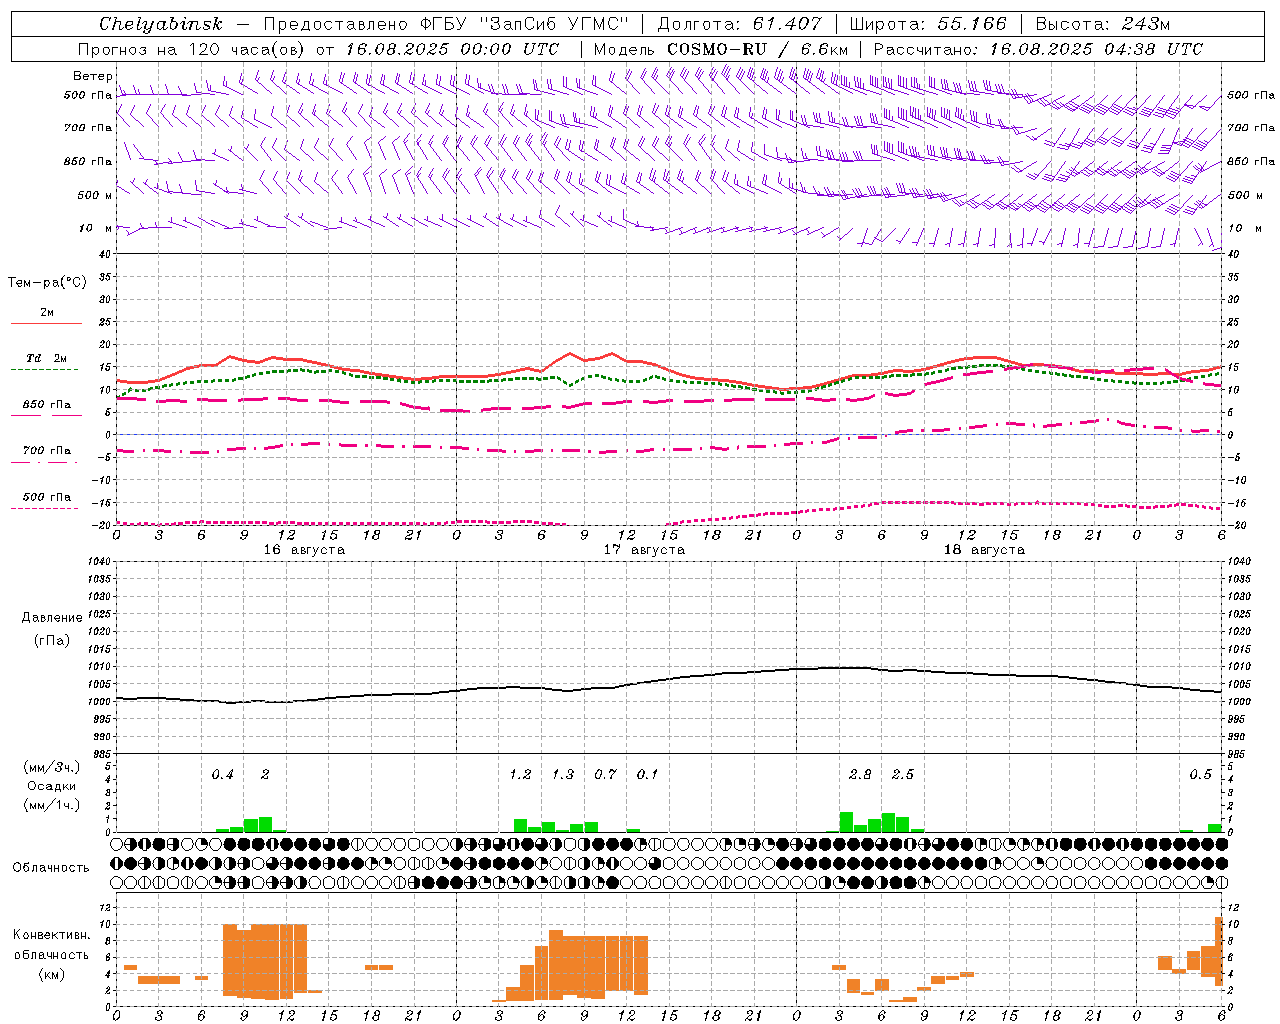Click the 'Долгота: 61.407' header field
The image size is (1280, 1024).
[740, 24]
